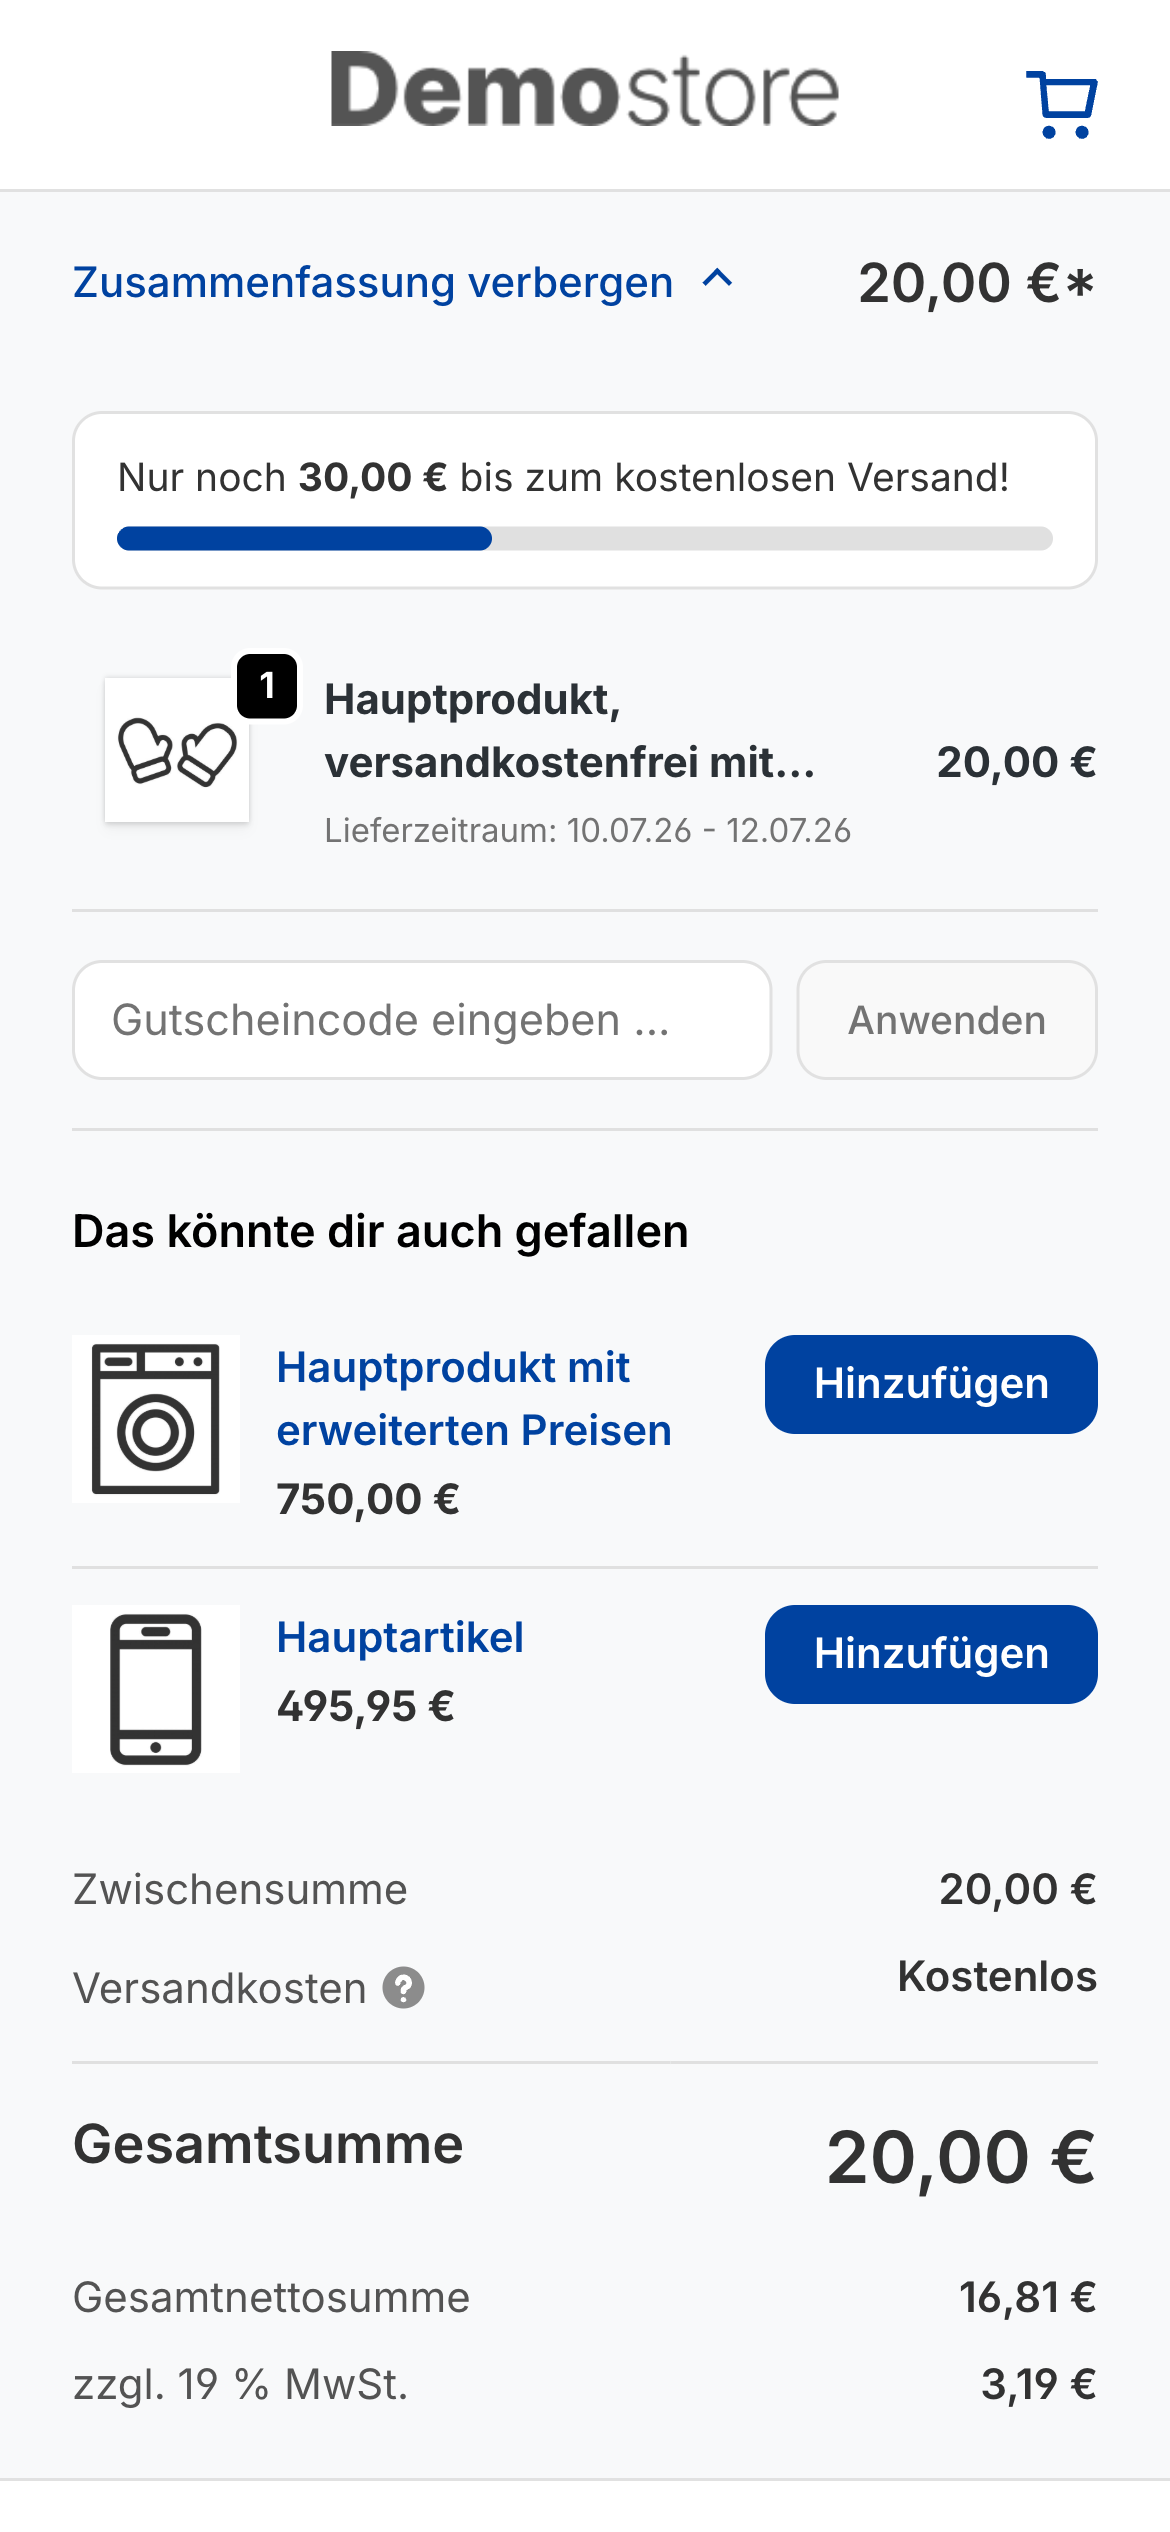Open the shopping cart icon

pos(1062,104)
